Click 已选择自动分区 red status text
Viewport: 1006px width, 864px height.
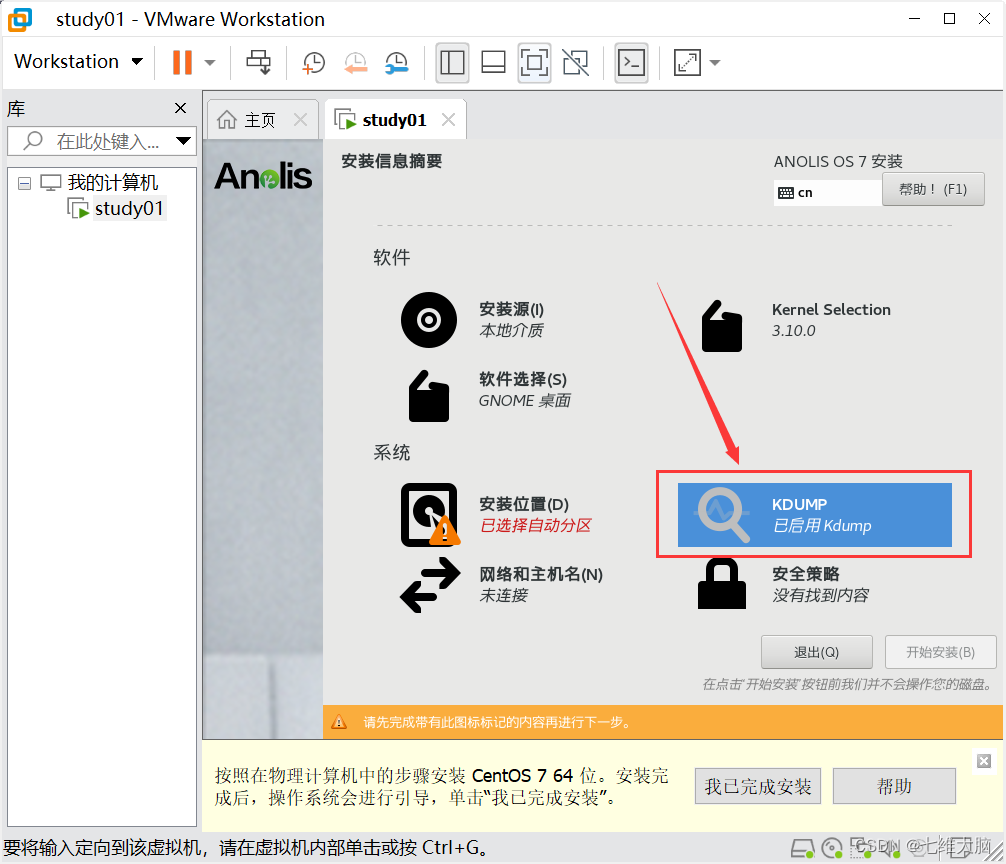click(536, 526)
